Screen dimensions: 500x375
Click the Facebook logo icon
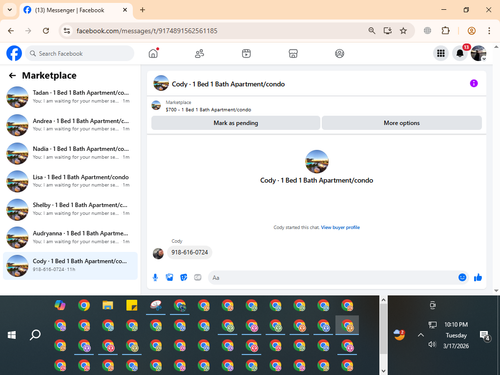tap(14, 53)
